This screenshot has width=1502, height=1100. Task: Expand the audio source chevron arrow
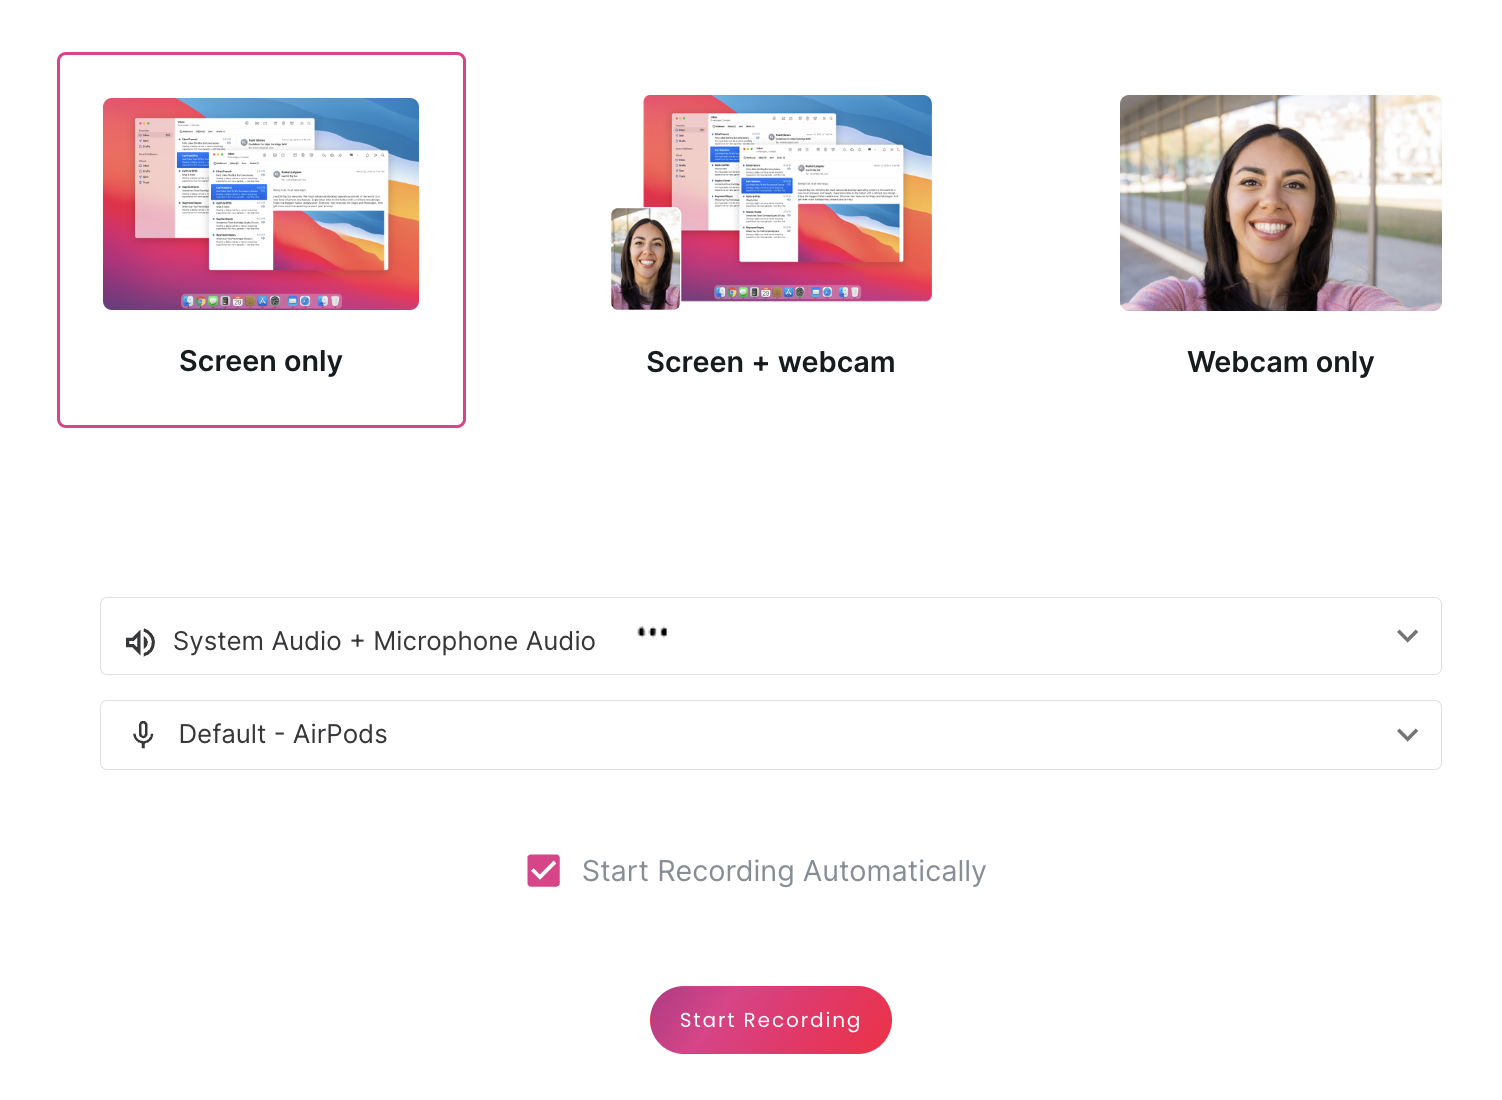(1407, 636)
